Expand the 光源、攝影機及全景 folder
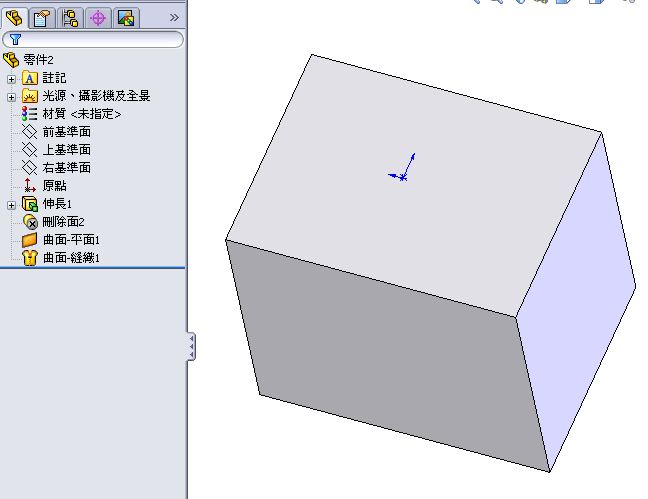The height and width of the screenshot is (499, 648). click(12, 97)
